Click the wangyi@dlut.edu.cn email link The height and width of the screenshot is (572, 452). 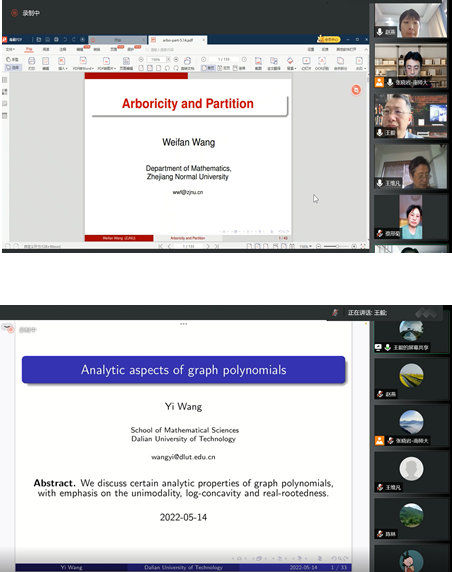tap(183, 457)
